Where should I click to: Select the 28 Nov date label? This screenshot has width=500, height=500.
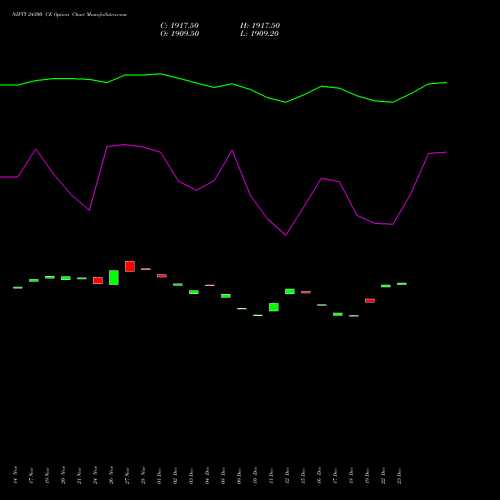coord(143,475)
